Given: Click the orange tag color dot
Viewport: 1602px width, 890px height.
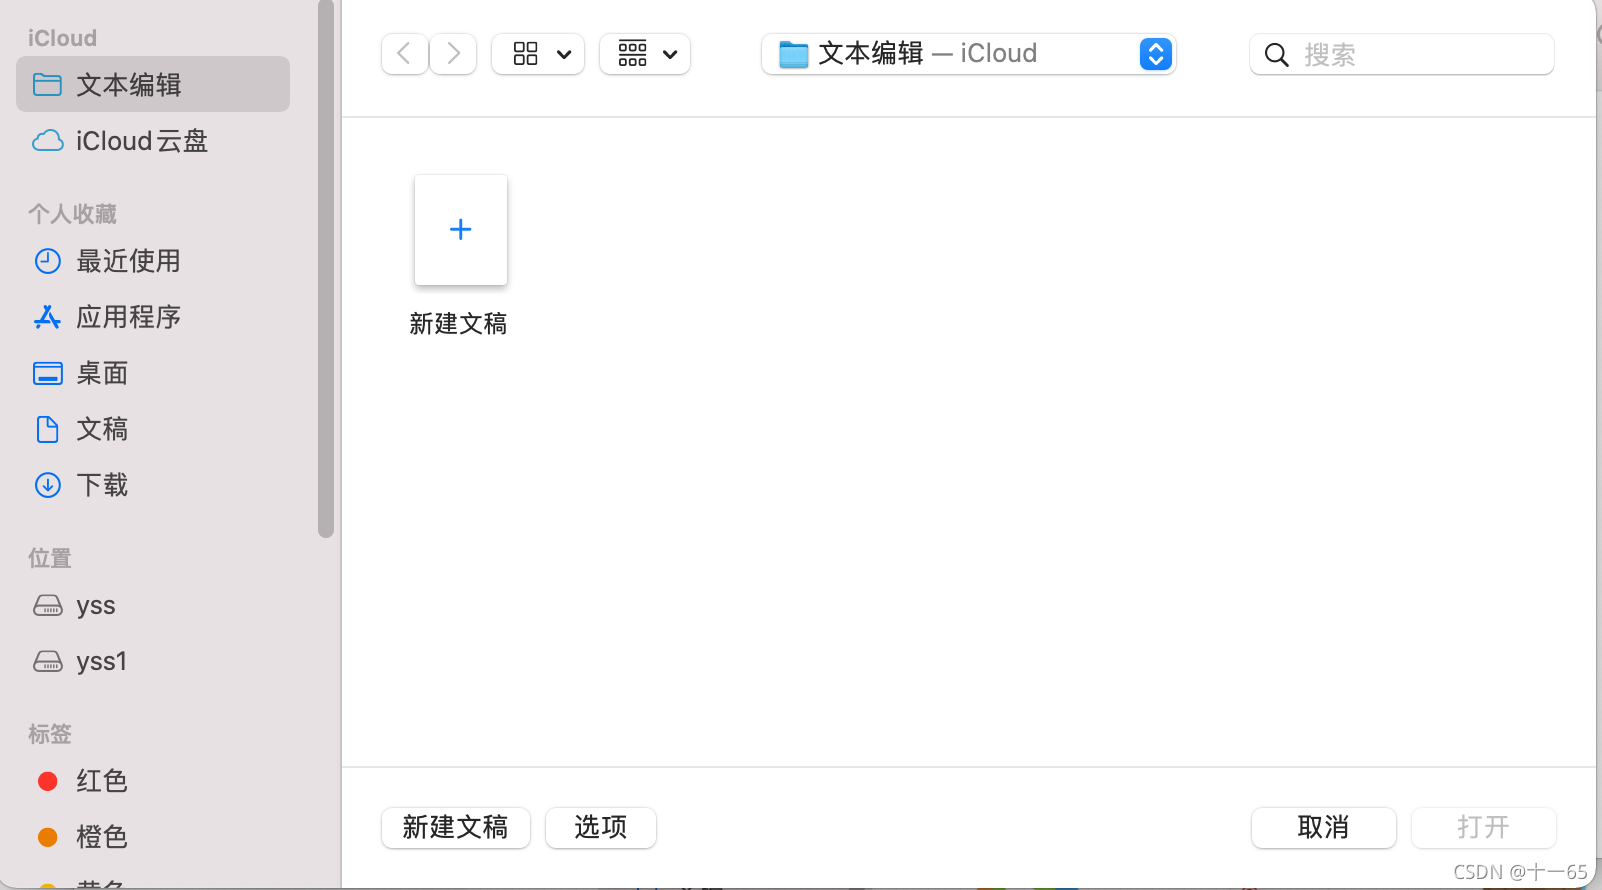Looking at the screenshot, I should [47, 837].
